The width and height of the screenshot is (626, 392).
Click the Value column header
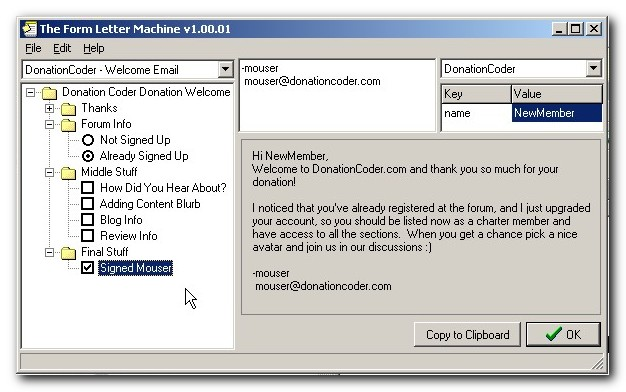[x=557, y=94]
